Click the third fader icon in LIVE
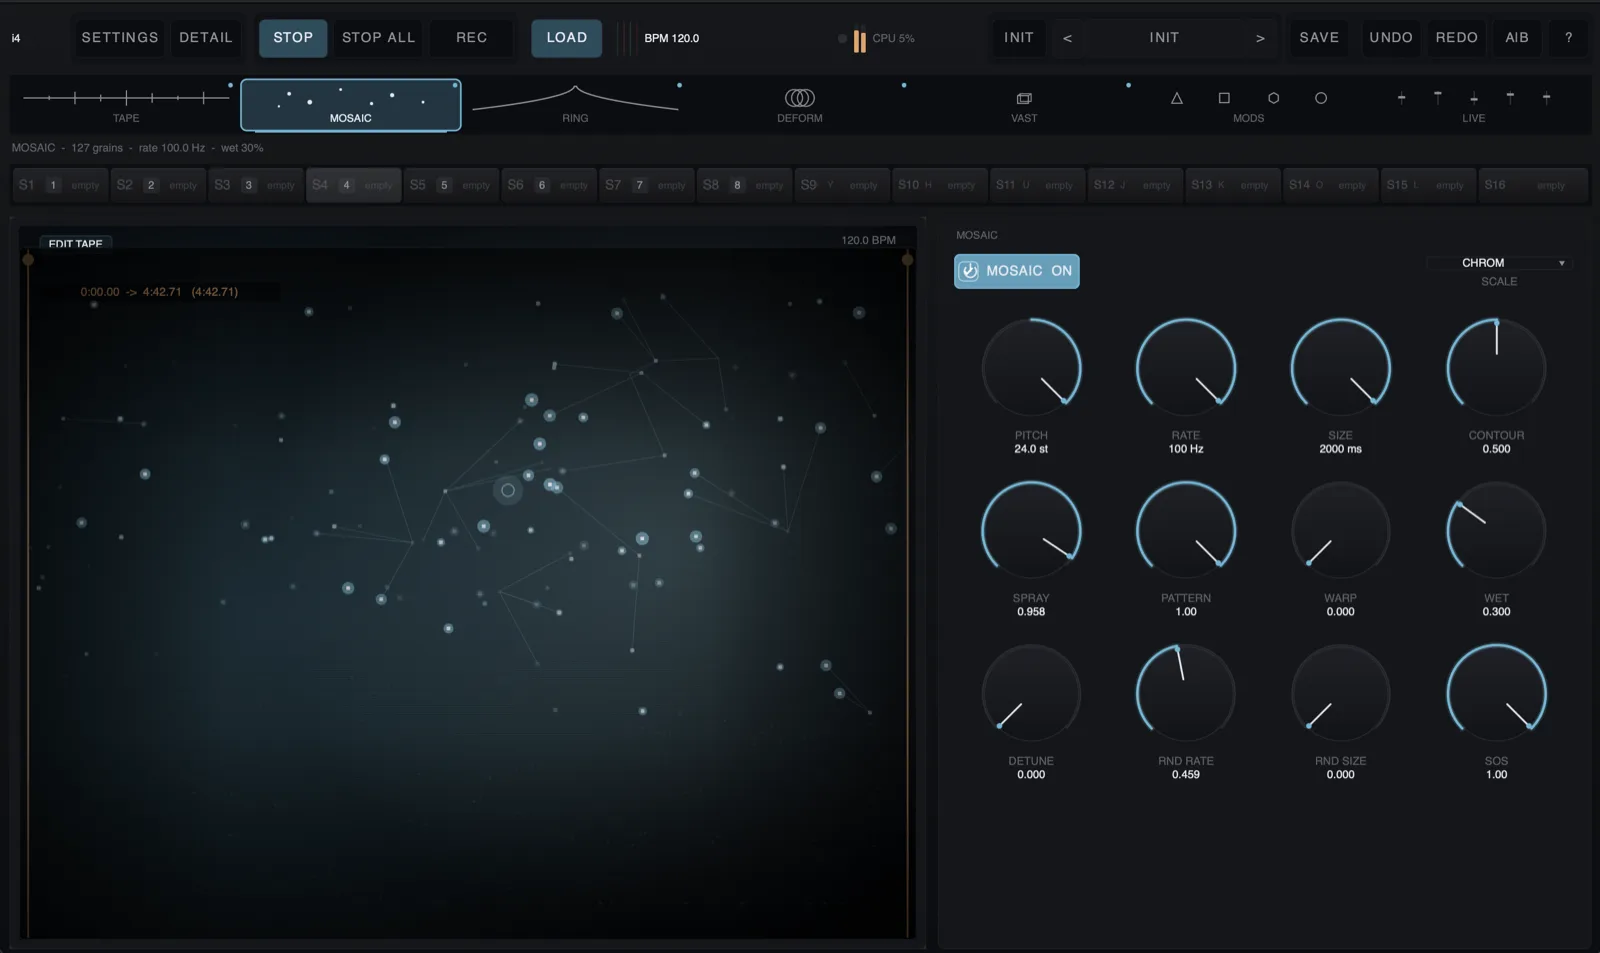This screenshot has height=953, width=1600. pos(1474,98)
